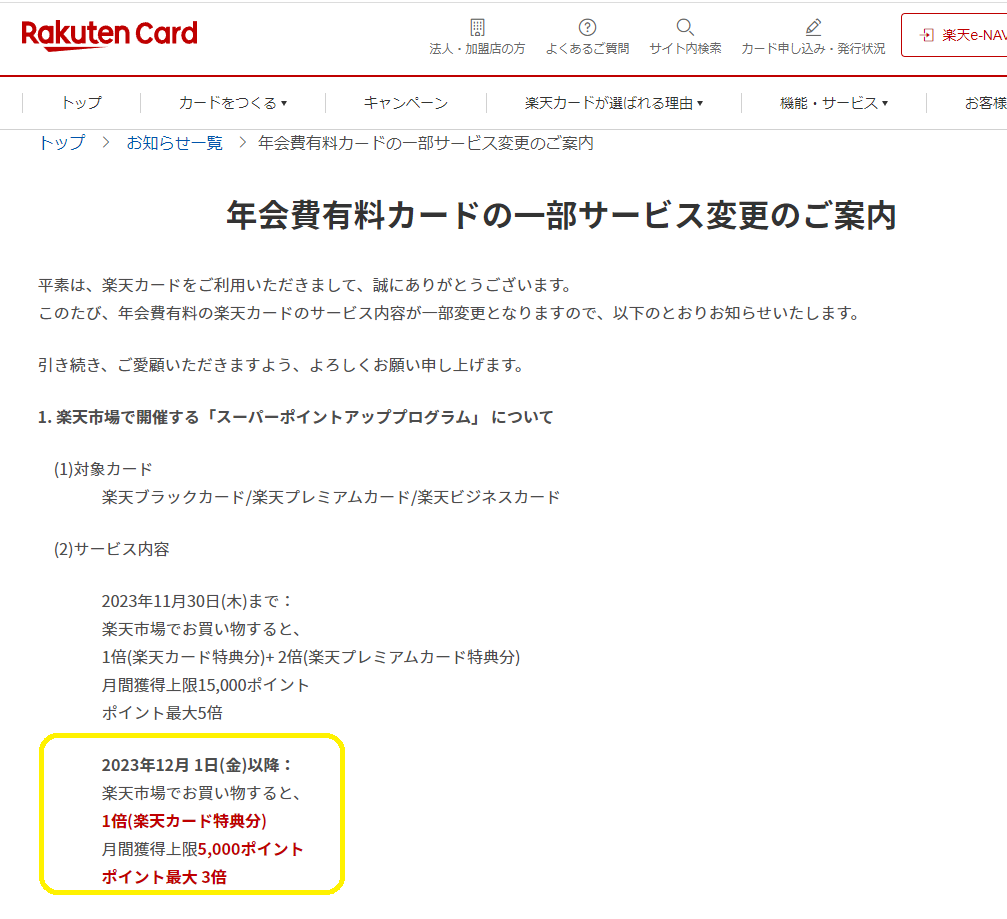Screen dimensions: 1007x919
Task: Select the トップ navigation menu item
Action: [x=81, y=103]
